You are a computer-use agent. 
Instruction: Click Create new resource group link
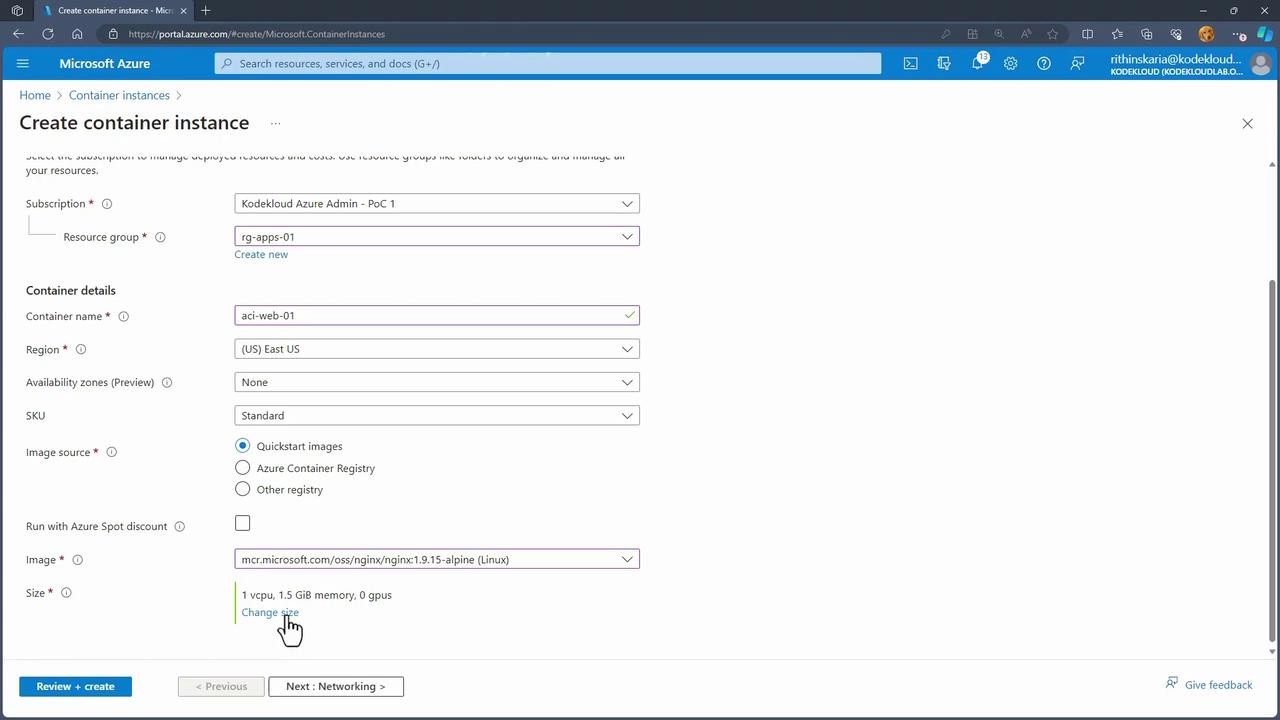click(x=261, y=255)
